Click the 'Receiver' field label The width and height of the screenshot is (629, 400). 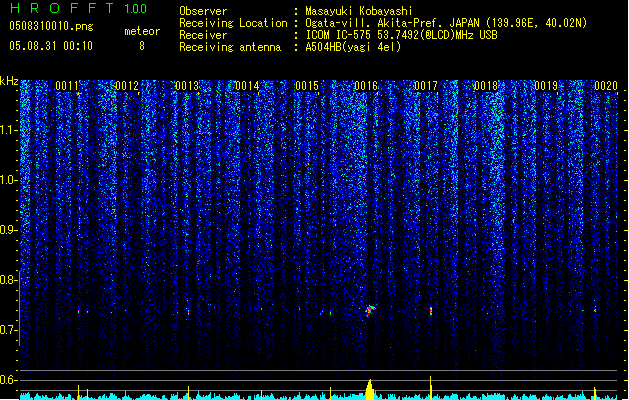203,35
